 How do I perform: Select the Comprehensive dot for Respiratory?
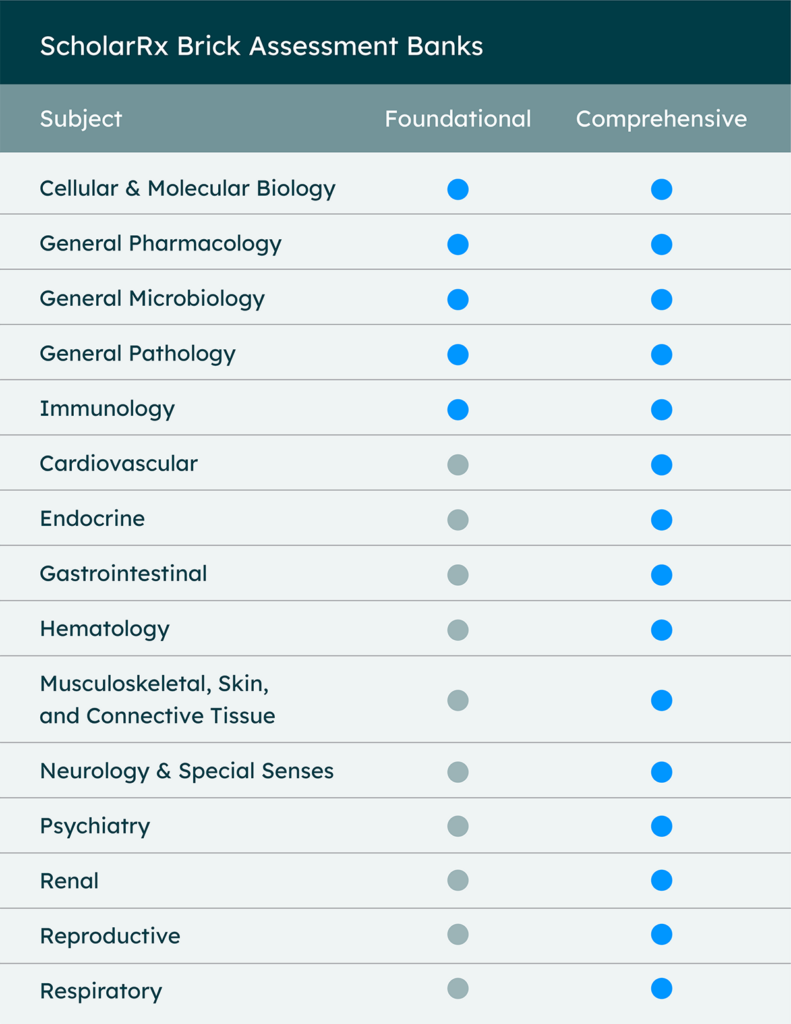662,989
